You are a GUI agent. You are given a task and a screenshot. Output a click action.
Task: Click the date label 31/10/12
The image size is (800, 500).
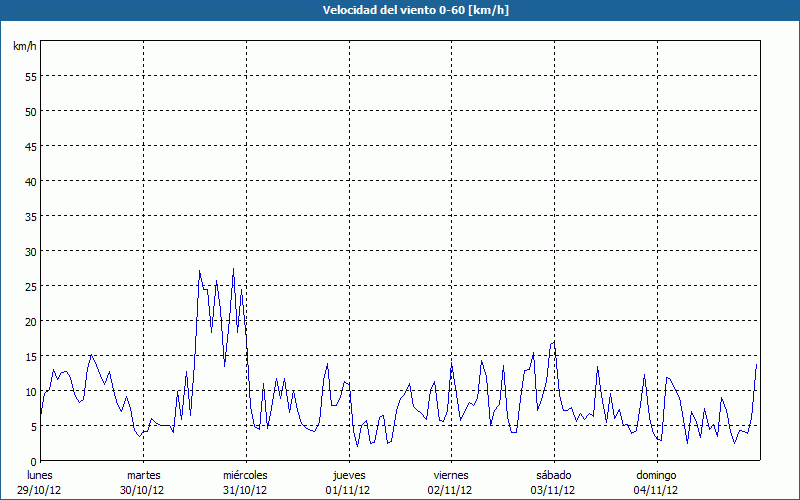click(x=245, y=490)
